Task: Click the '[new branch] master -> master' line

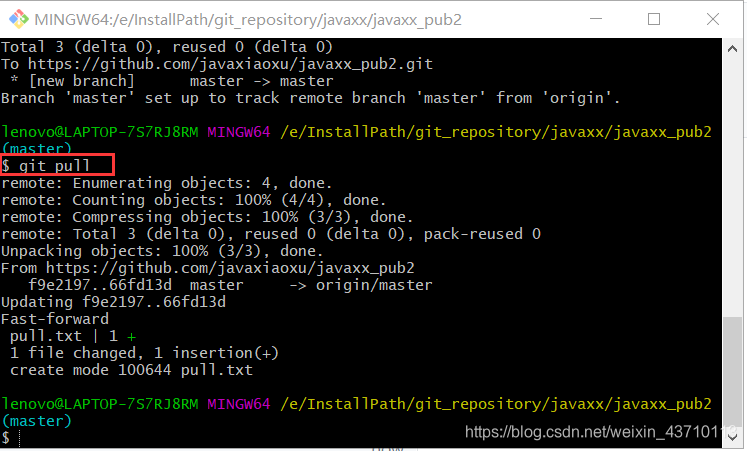Action: coord(172,81)
